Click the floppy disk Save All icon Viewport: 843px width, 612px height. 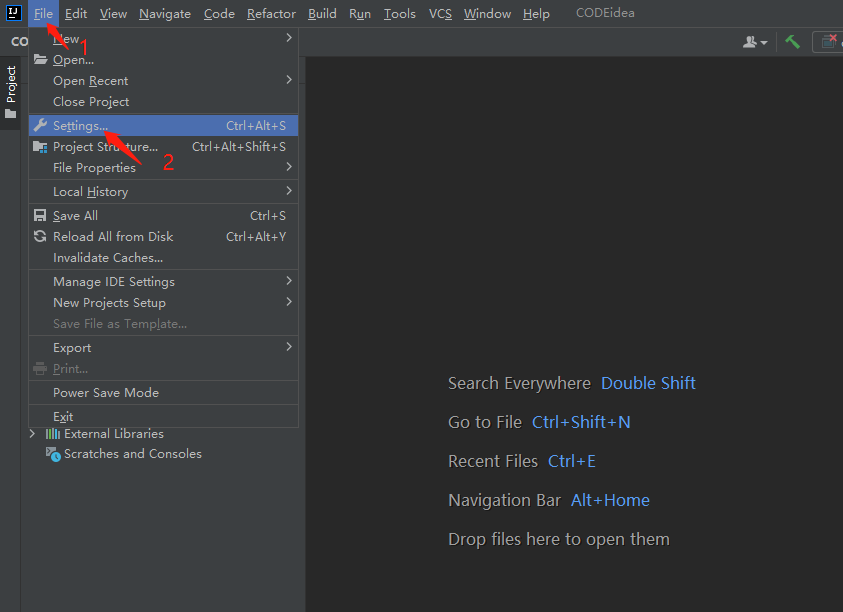click(40, 216)
